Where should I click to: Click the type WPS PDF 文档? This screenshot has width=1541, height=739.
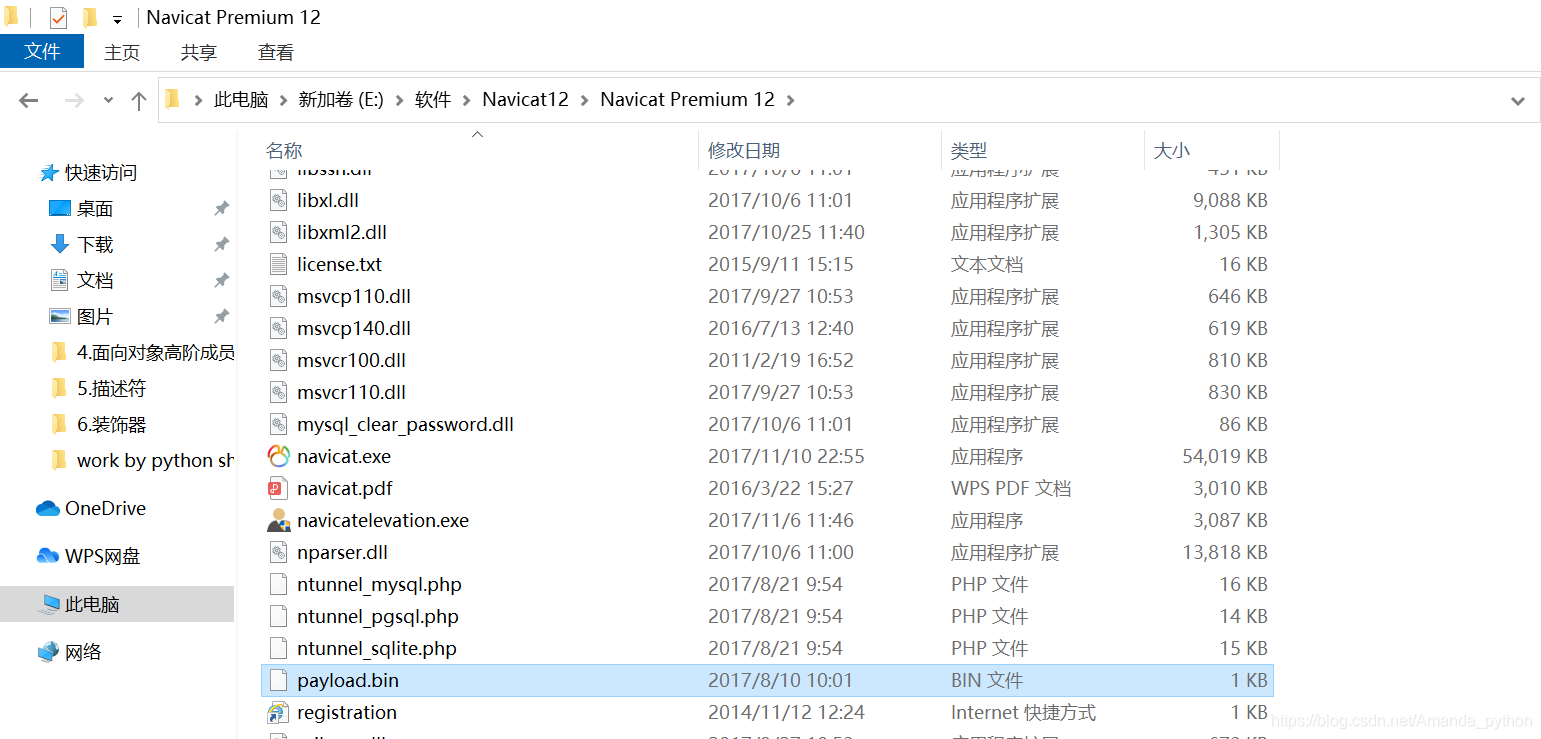tap(1011, 488)
